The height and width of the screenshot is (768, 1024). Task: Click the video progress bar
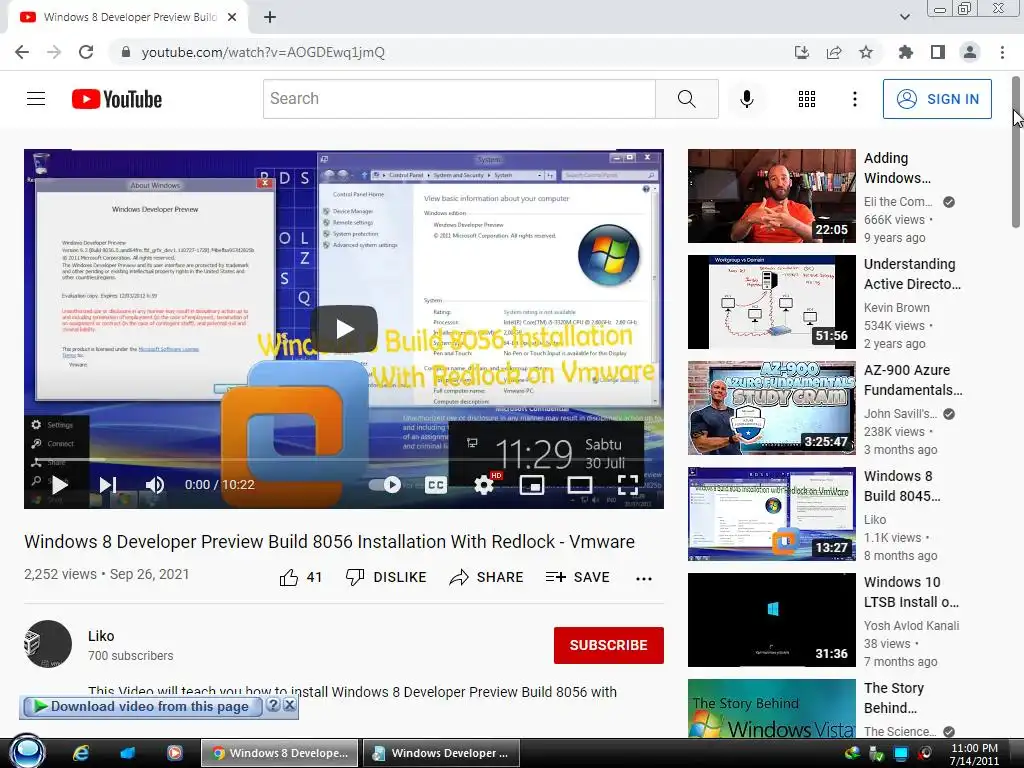(x=344, y=460)
